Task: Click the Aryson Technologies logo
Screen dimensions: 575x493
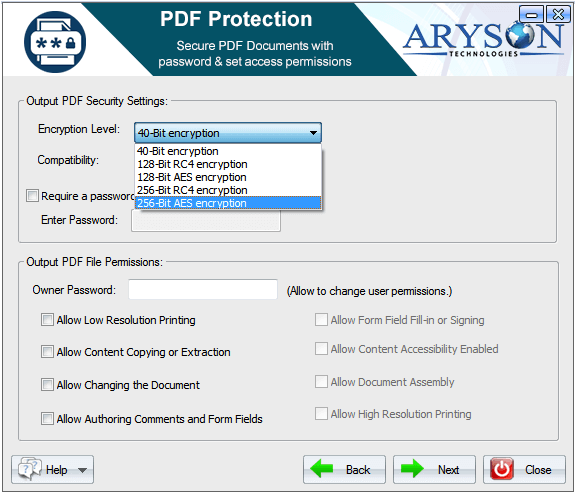Action: pos(483,39)
